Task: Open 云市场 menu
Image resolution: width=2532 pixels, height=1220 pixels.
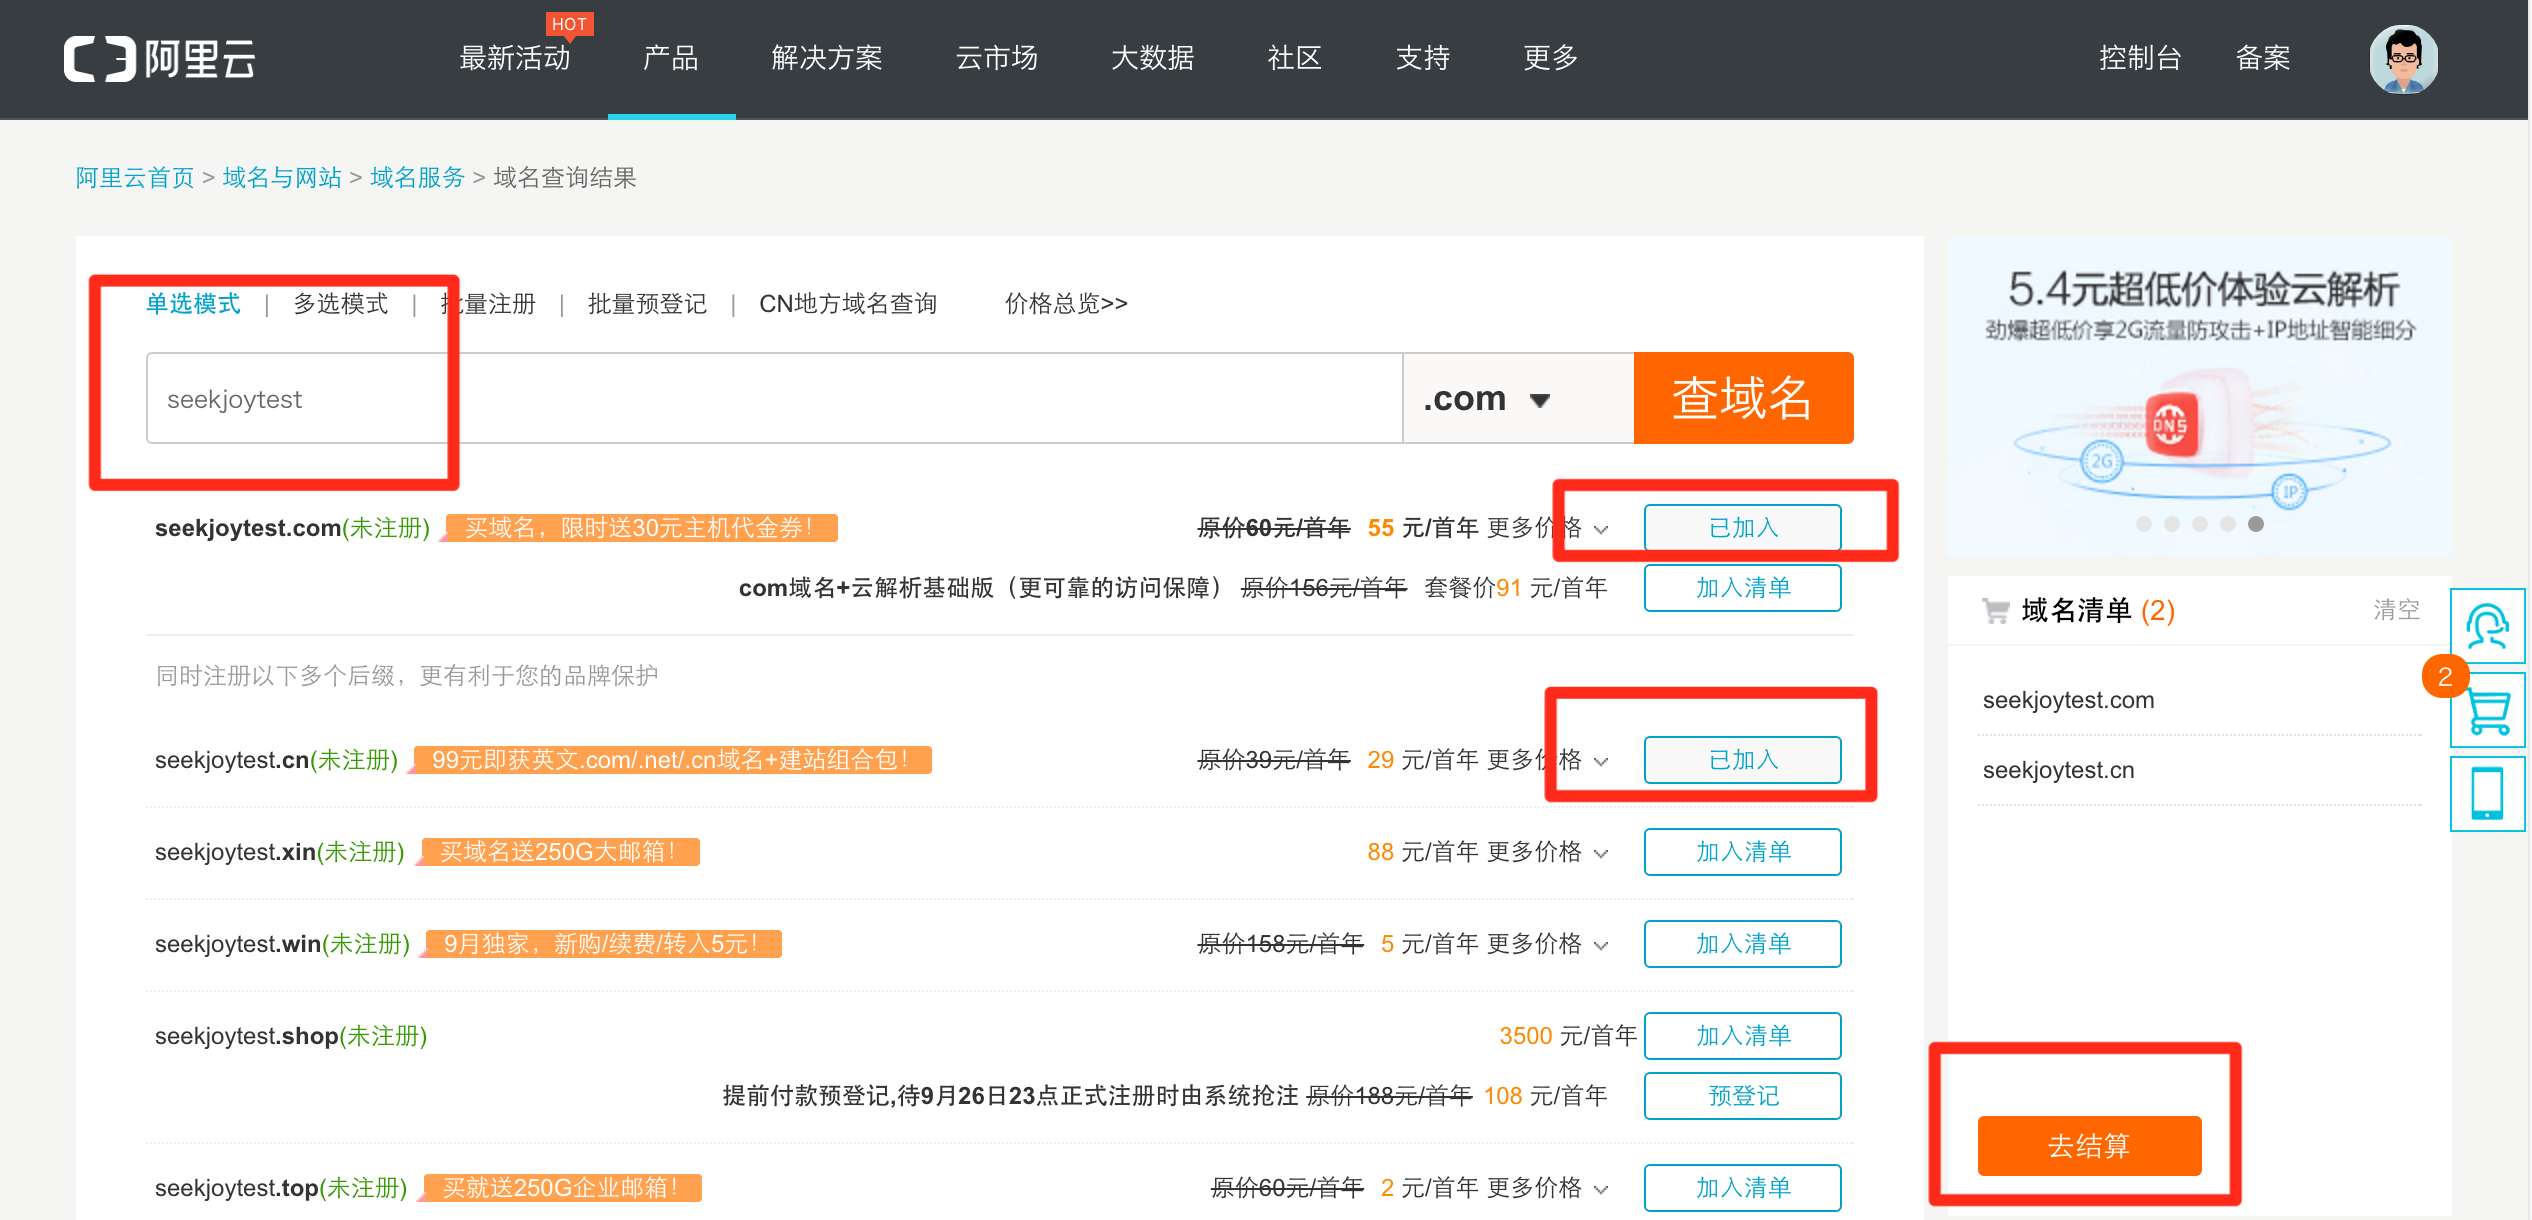Action: click(997, 58)
